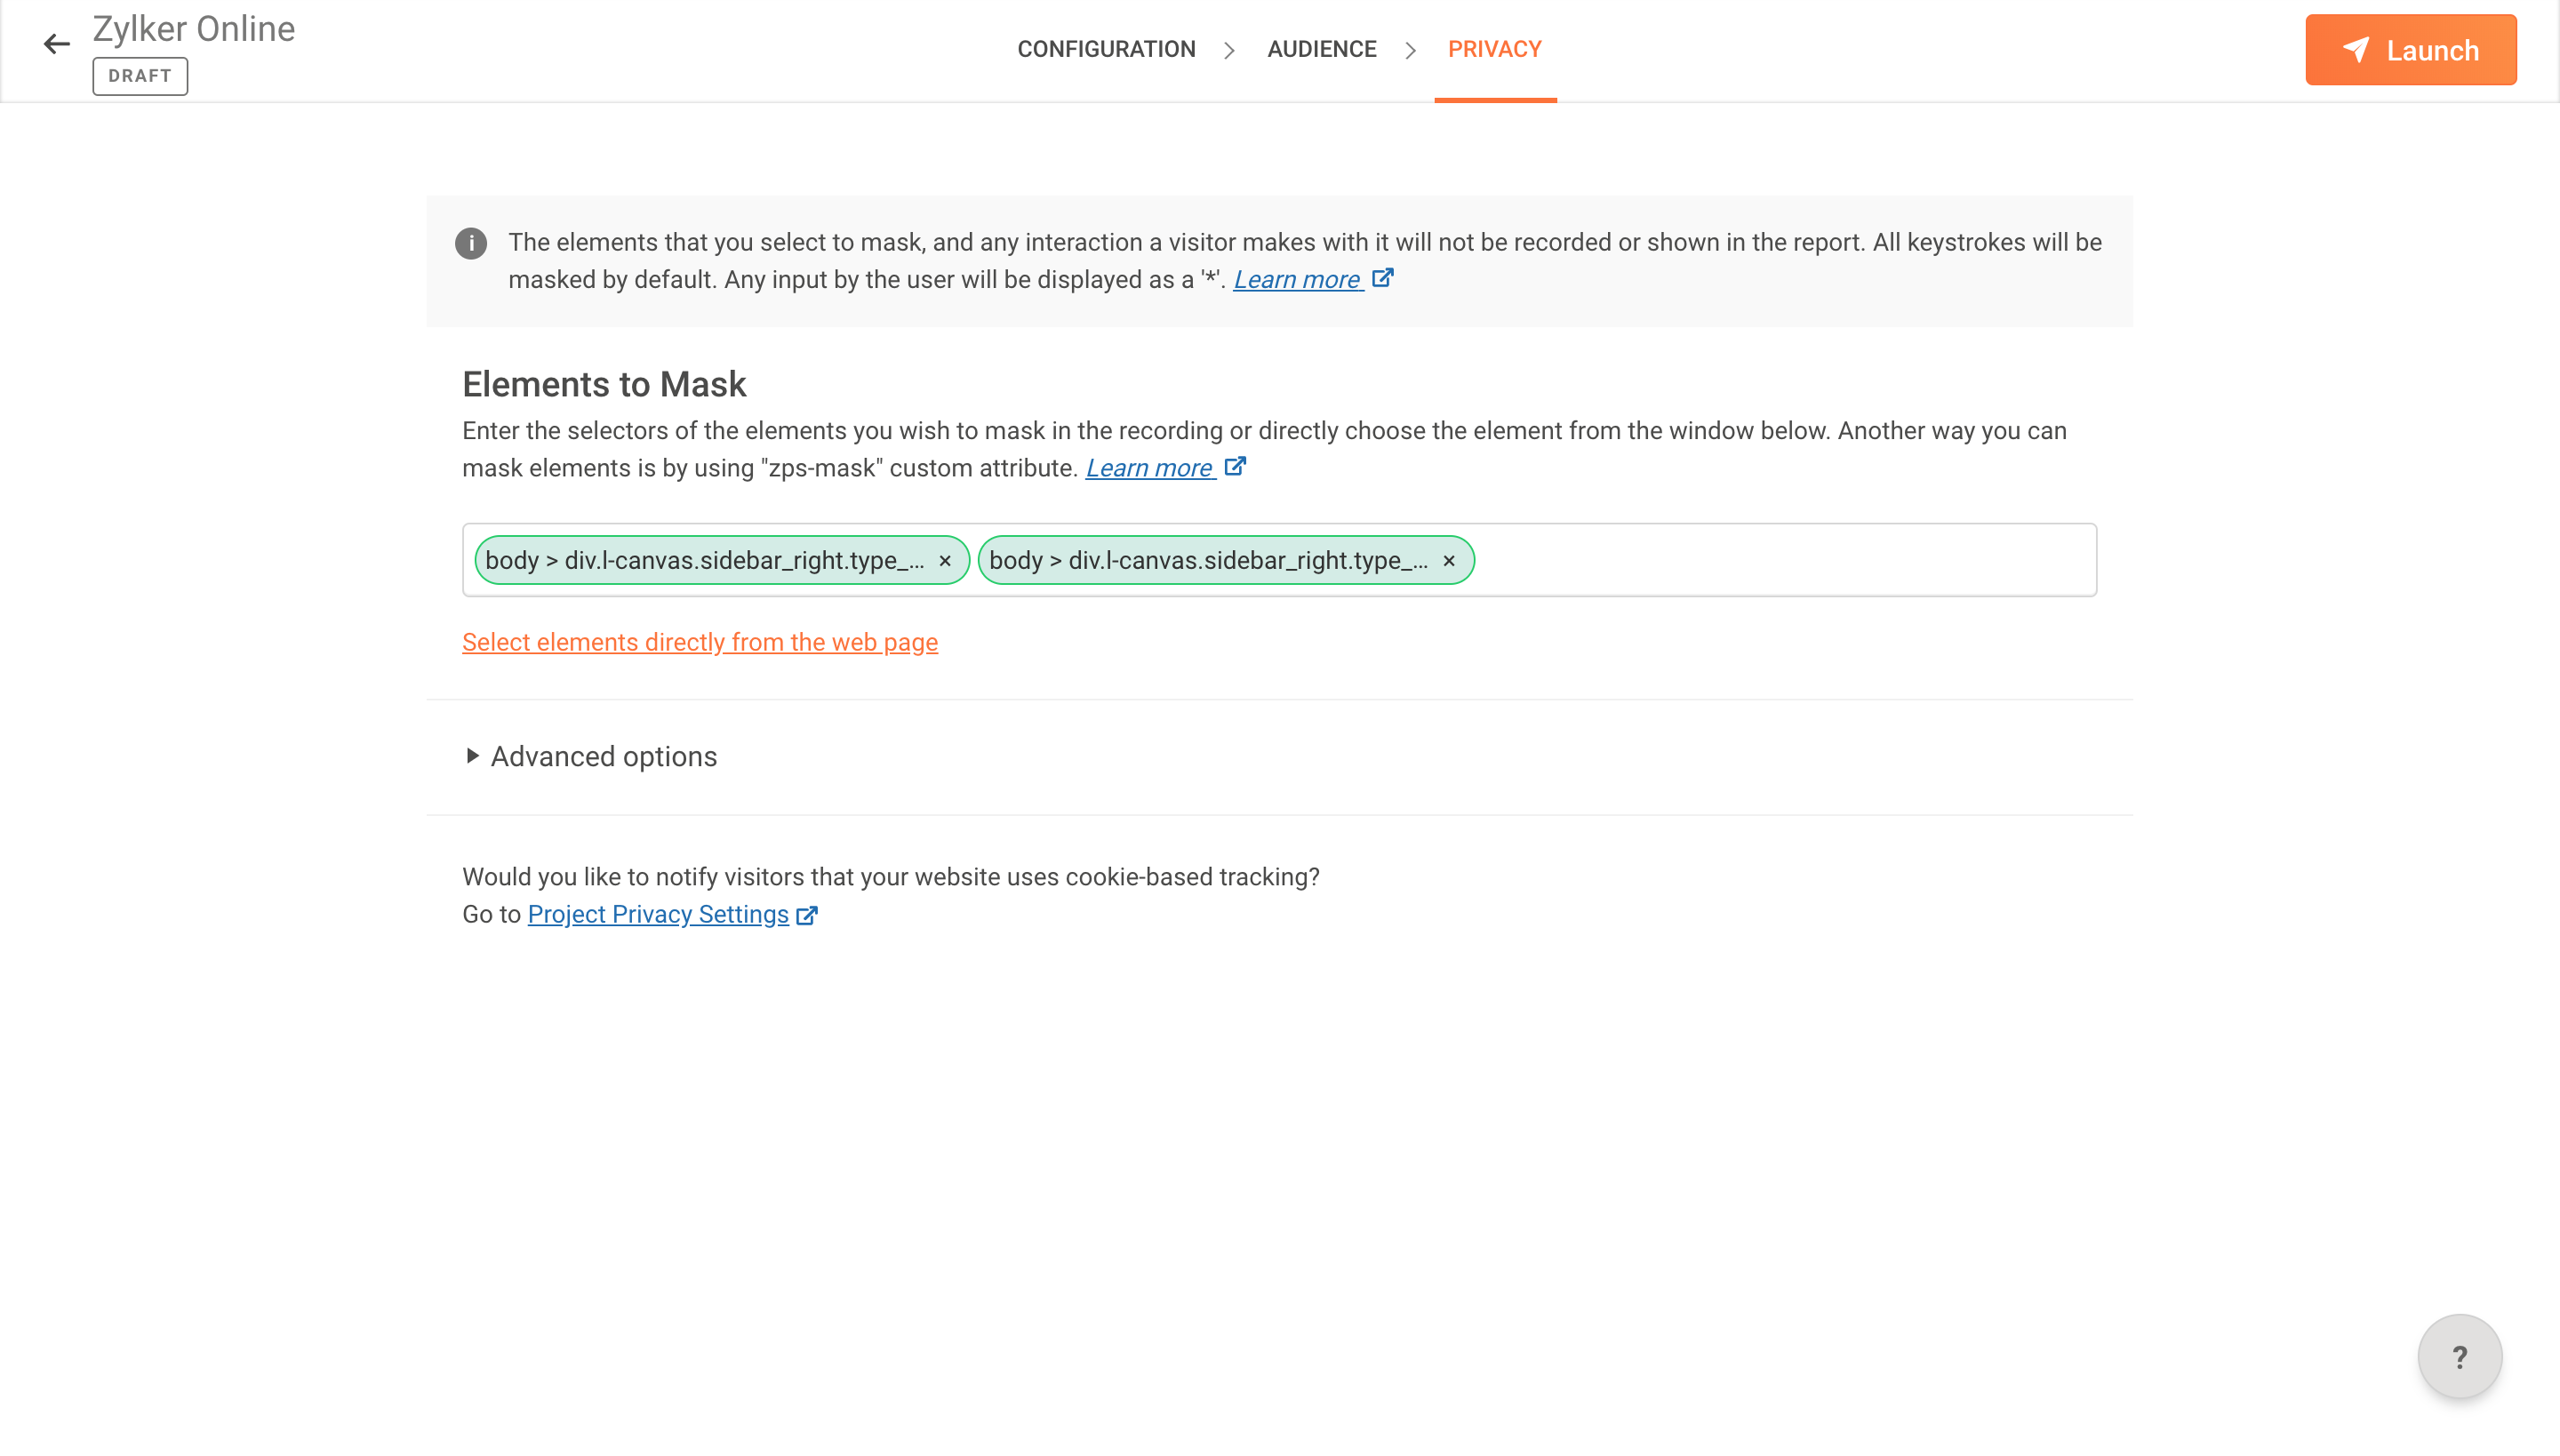Click external link icon beside Project Privacy Settings
The width and height of the screenshot is (2560, 1456).
[x=808, y=915]
